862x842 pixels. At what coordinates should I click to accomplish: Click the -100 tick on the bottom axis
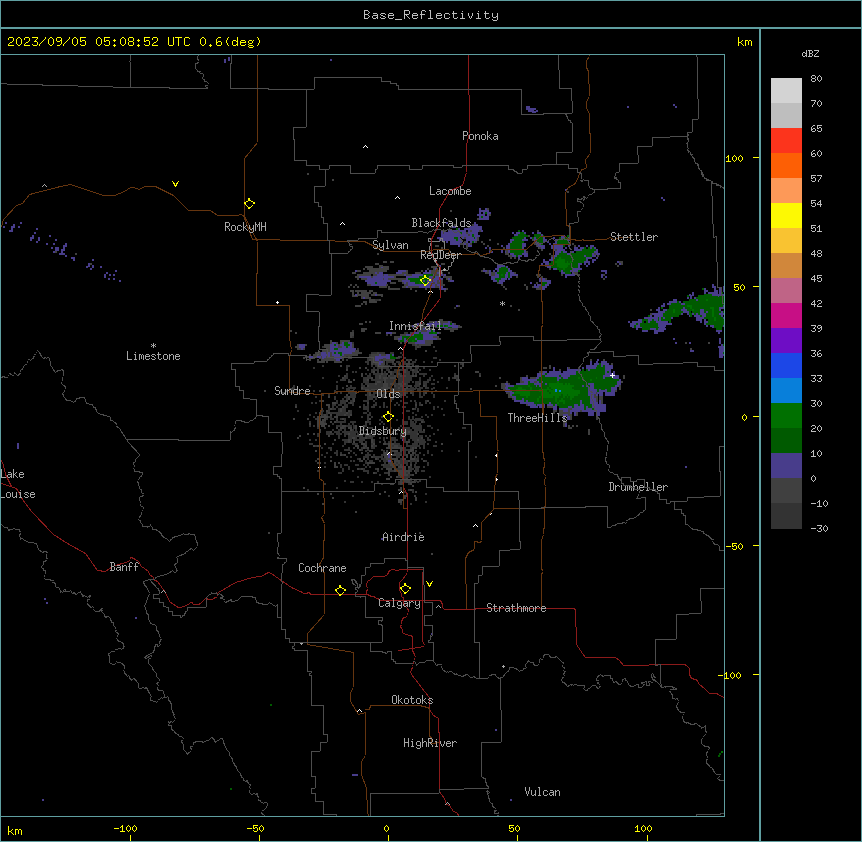coord(125,829)
